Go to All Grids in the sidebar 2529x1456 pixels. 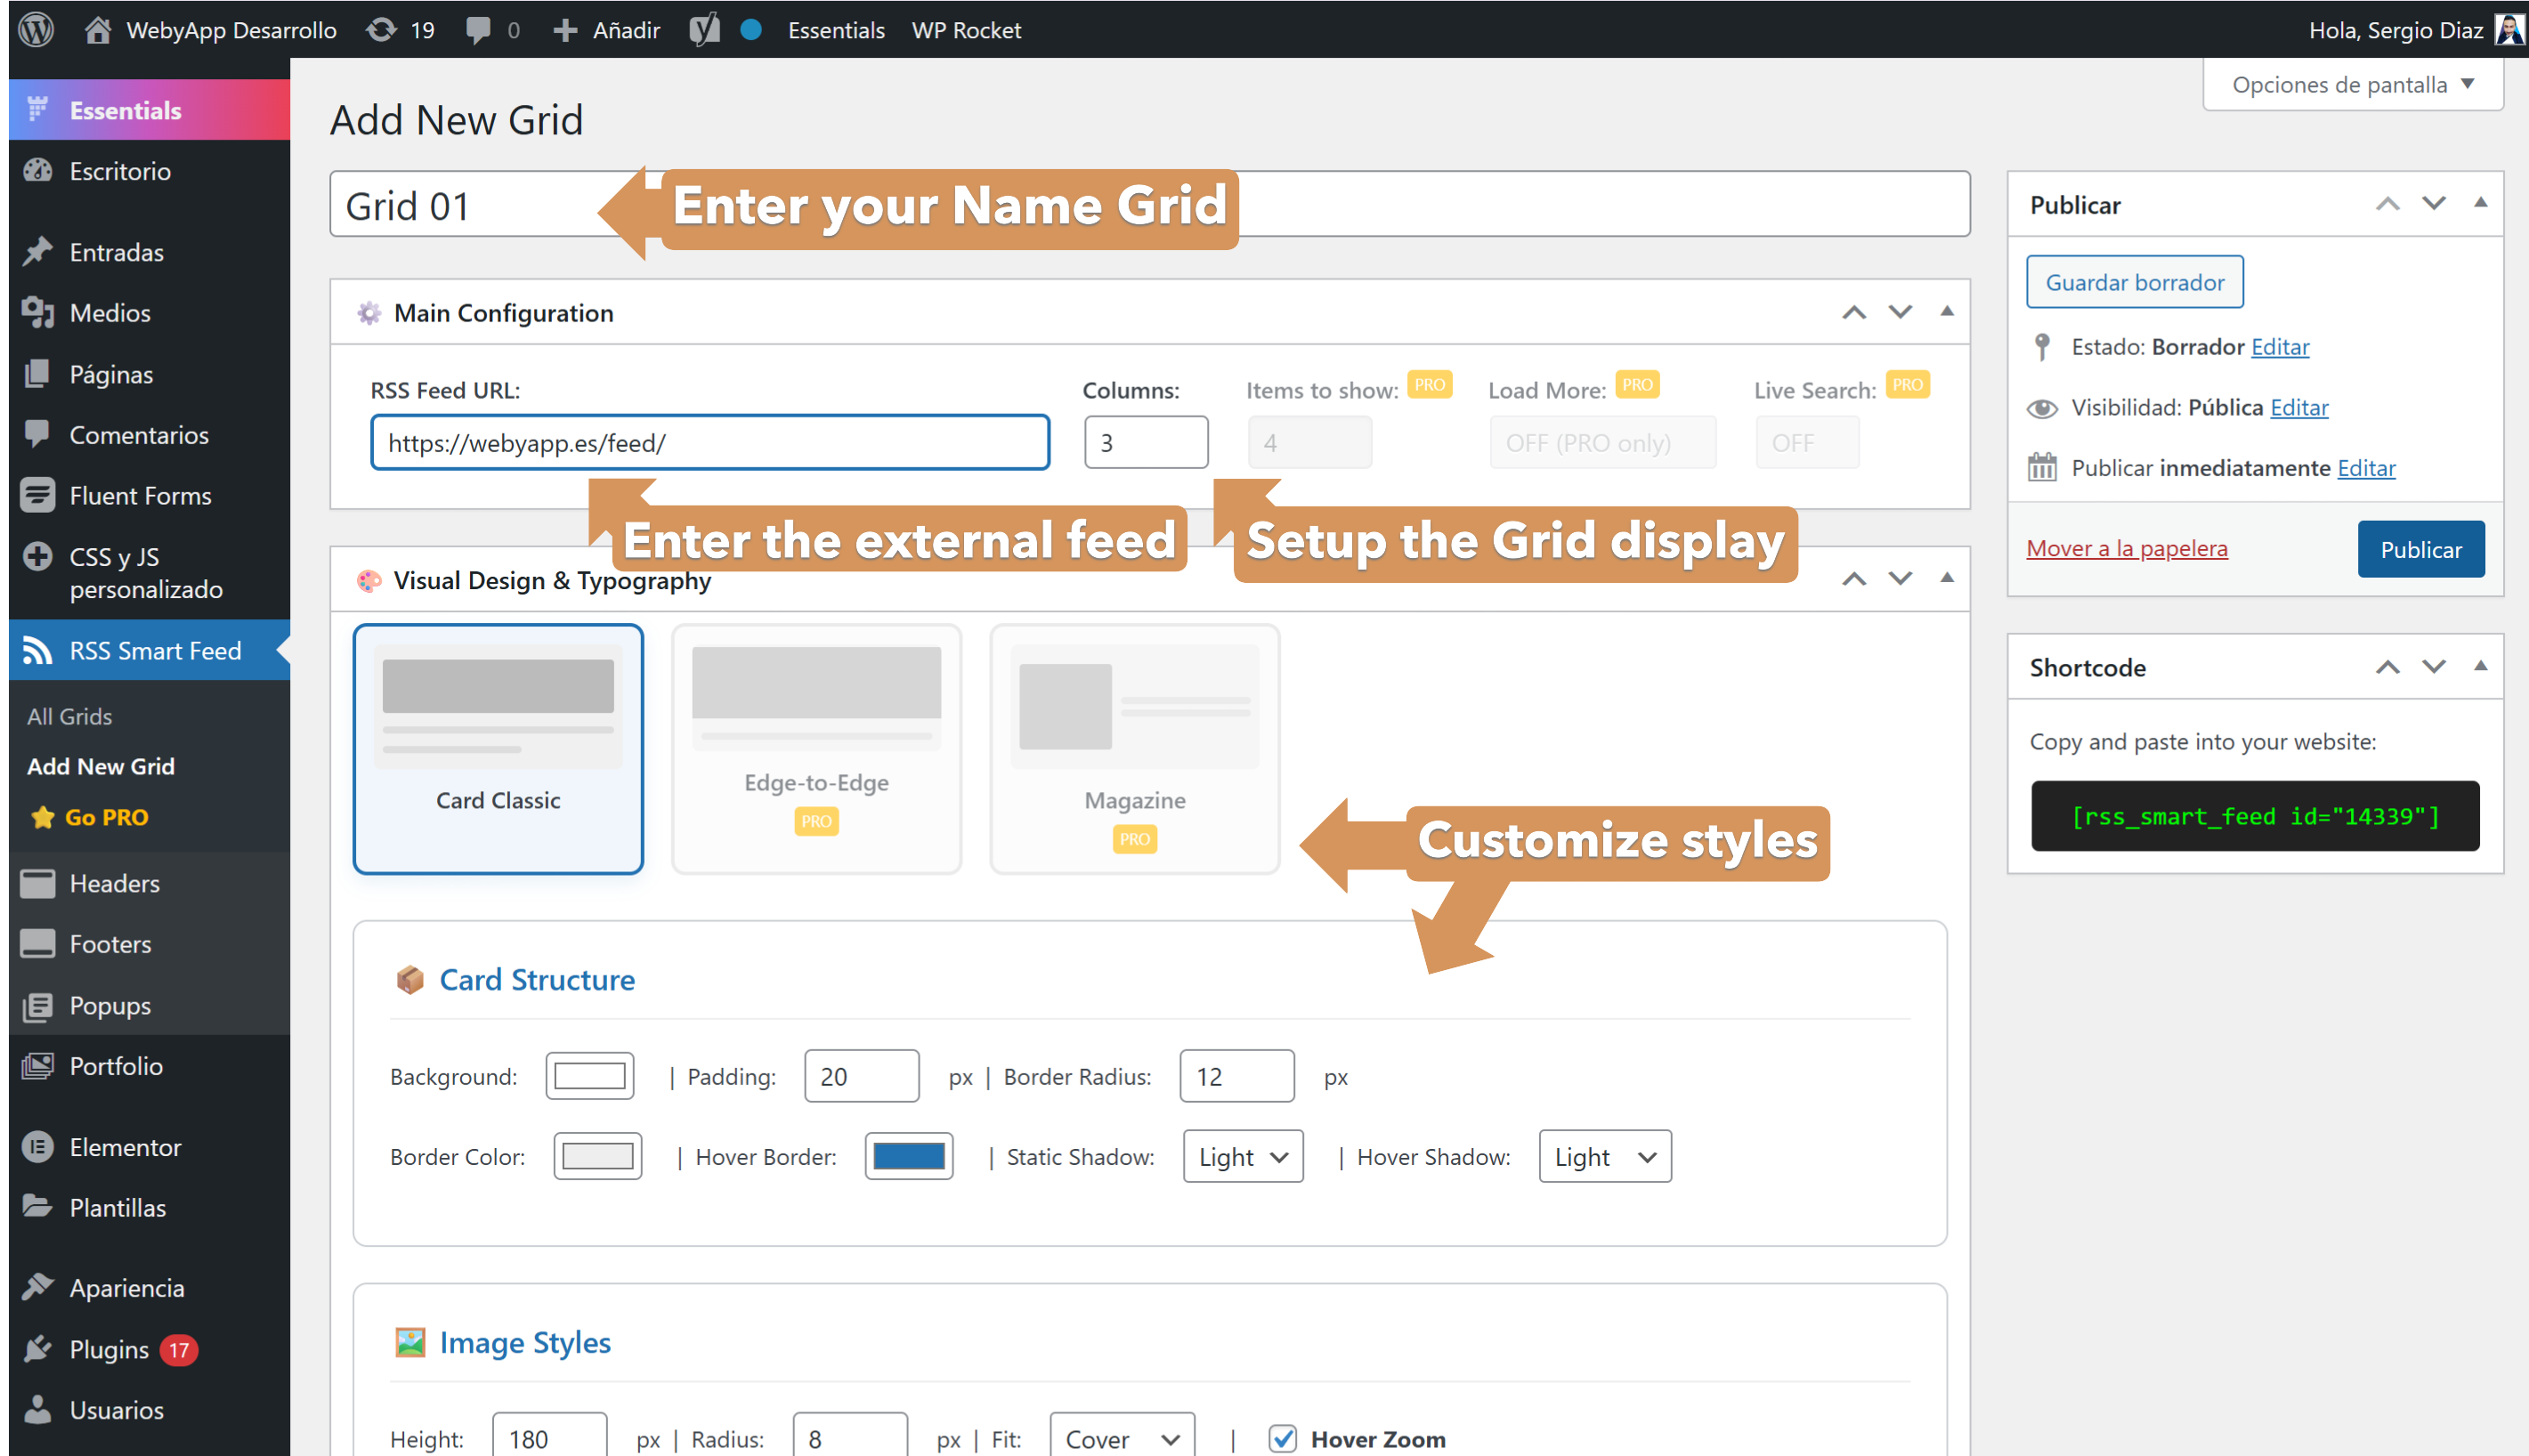coord(69,716)
